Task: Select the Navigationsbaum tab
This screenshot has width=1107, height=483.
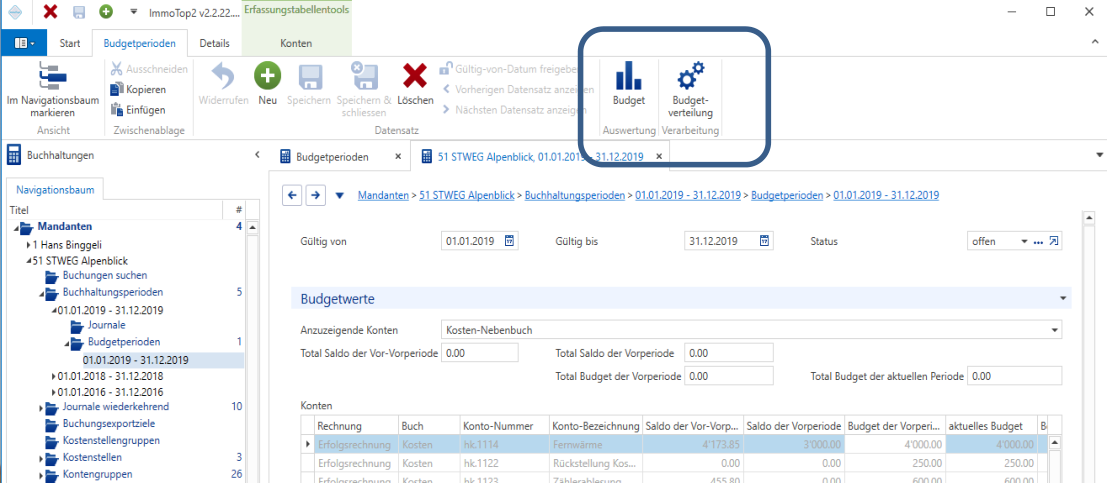Action: tap(56, 190)
